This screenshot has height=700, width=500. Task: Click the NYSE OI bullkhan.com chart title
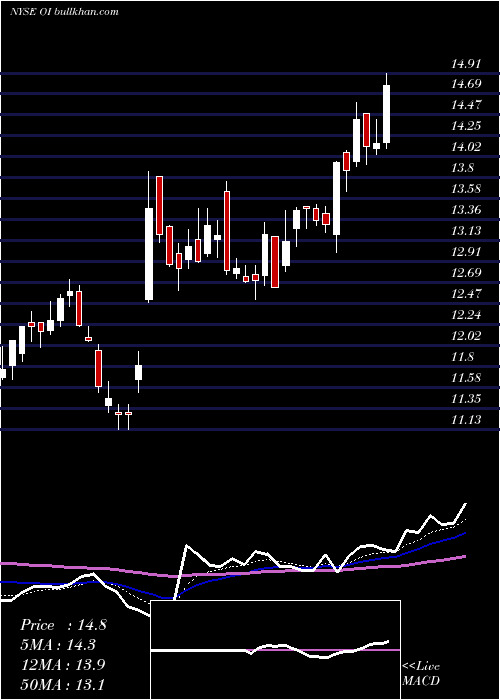(x=64, y=12)
